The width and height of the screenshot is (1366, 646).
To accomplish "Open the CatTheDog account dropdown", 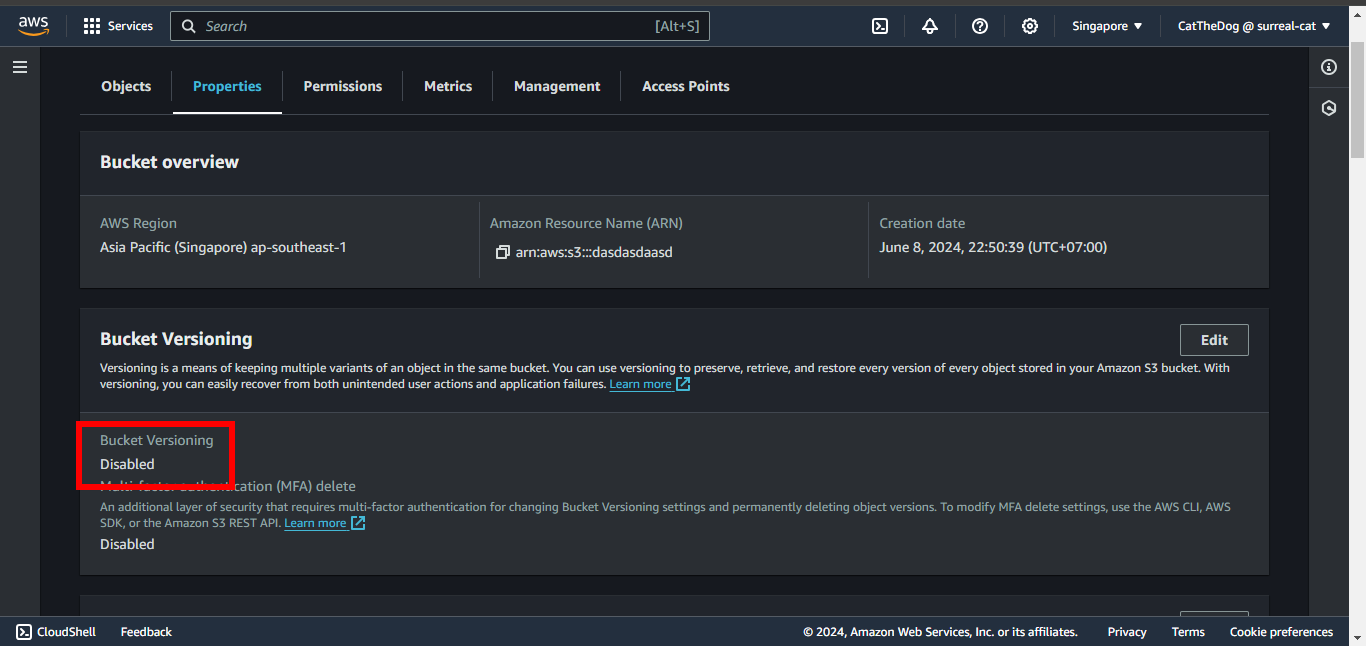I will 1254,26.
